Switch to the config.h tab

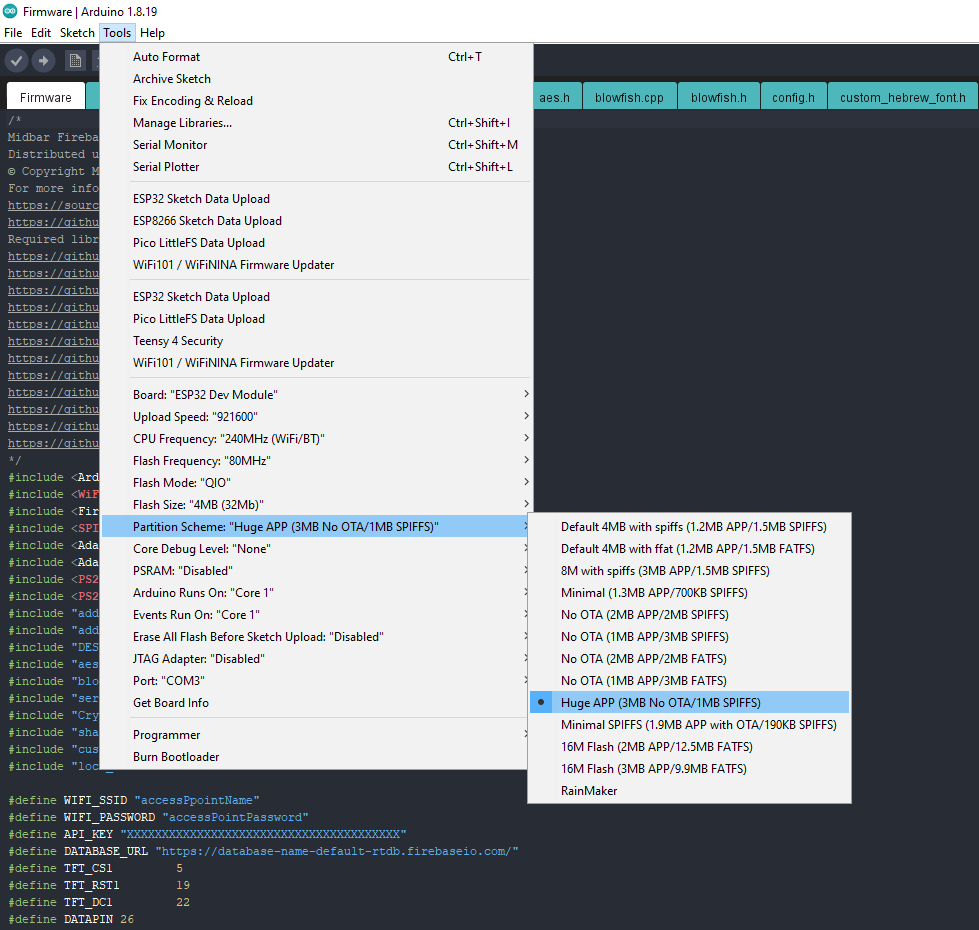coord(794,97)
